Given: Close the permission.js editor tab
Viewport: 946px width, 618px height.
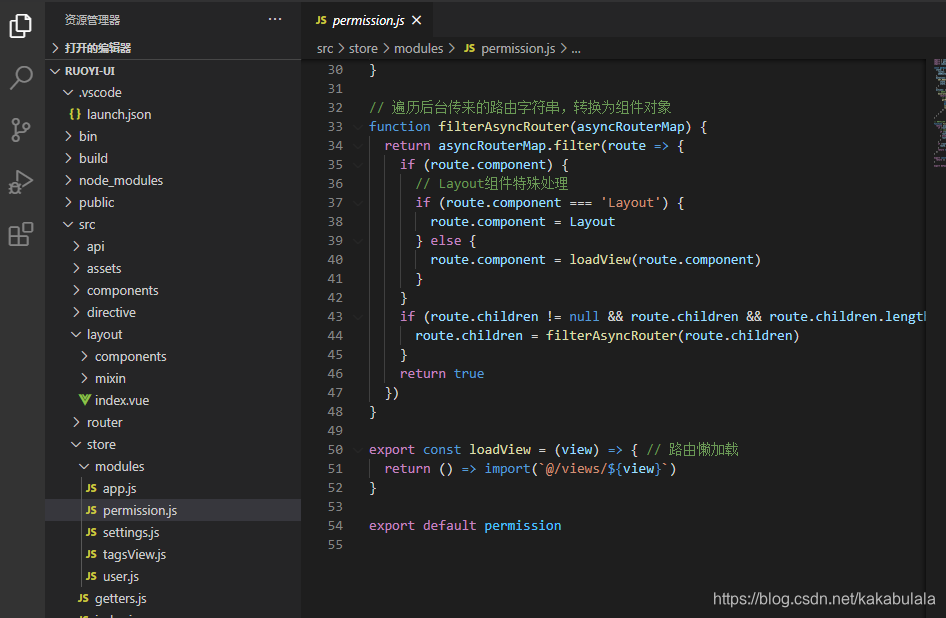Looking at the screenshot, I should click(x=416, y=21).
